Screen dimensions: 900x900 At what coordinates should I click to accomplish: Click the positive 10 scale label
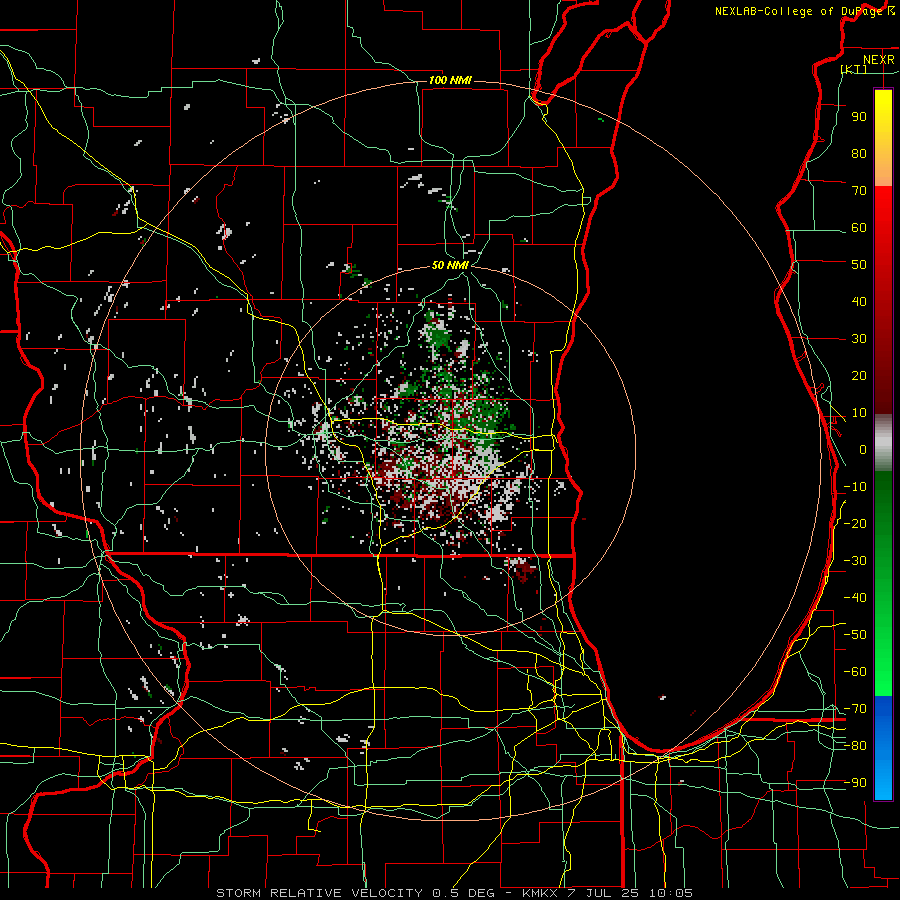859,413
